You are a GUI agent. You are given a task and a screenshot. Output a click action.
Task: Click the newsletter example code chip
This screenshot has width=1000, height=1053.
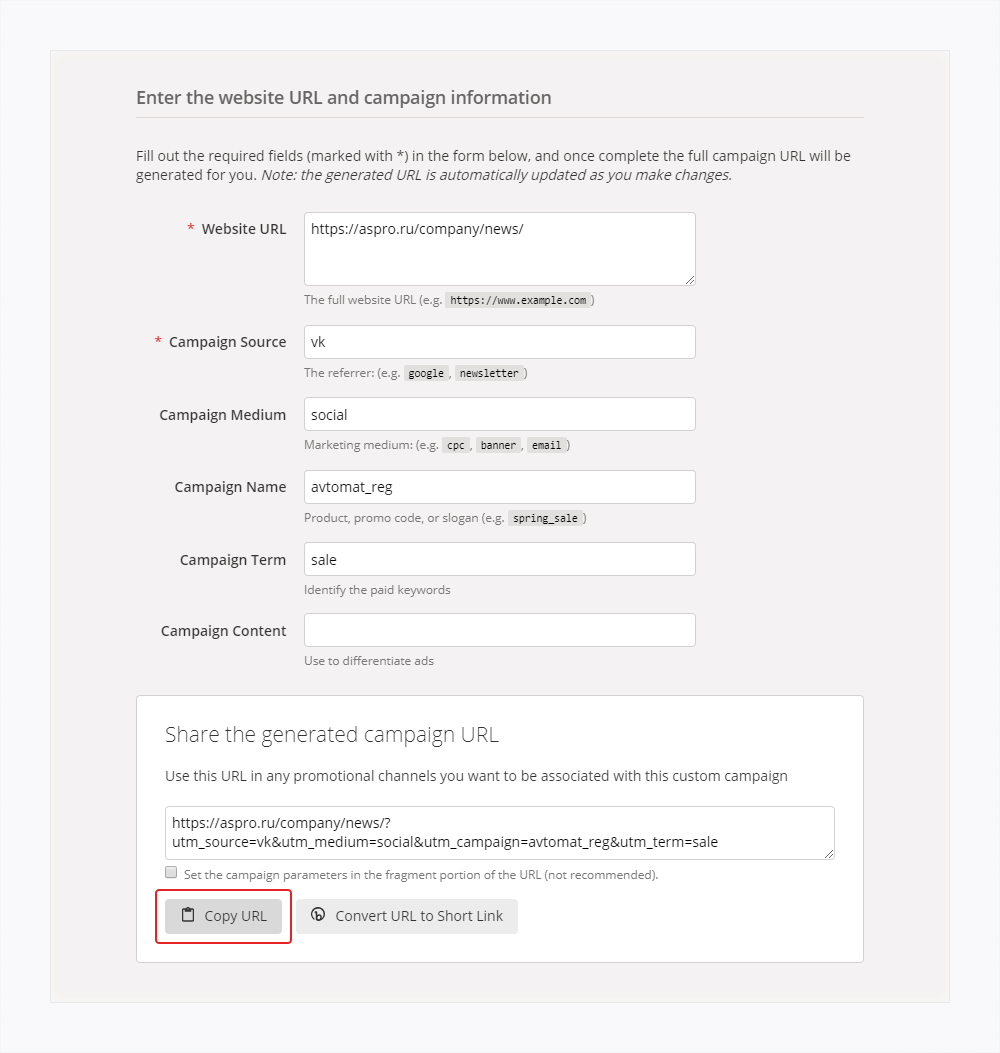490,373
